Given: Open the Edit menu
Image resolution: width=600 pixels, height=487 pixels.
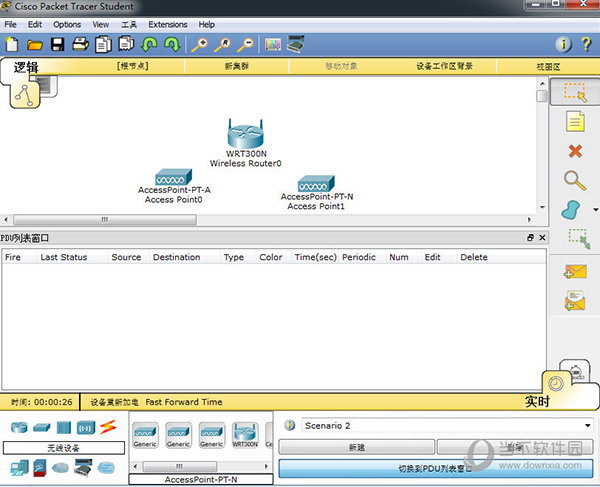Looking at the screenshot, I should click(x=35, y=24).
